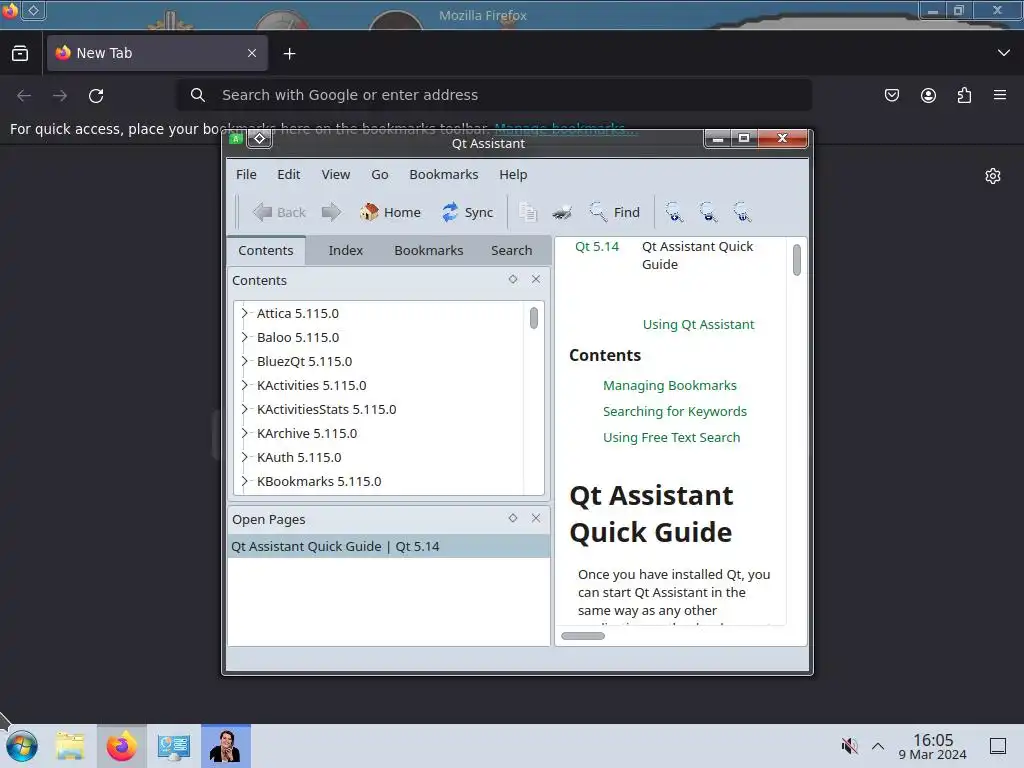Screen dimensions: 1024x768
Task: Open Firefox View recent browsing icon
Action: [20, 54]
